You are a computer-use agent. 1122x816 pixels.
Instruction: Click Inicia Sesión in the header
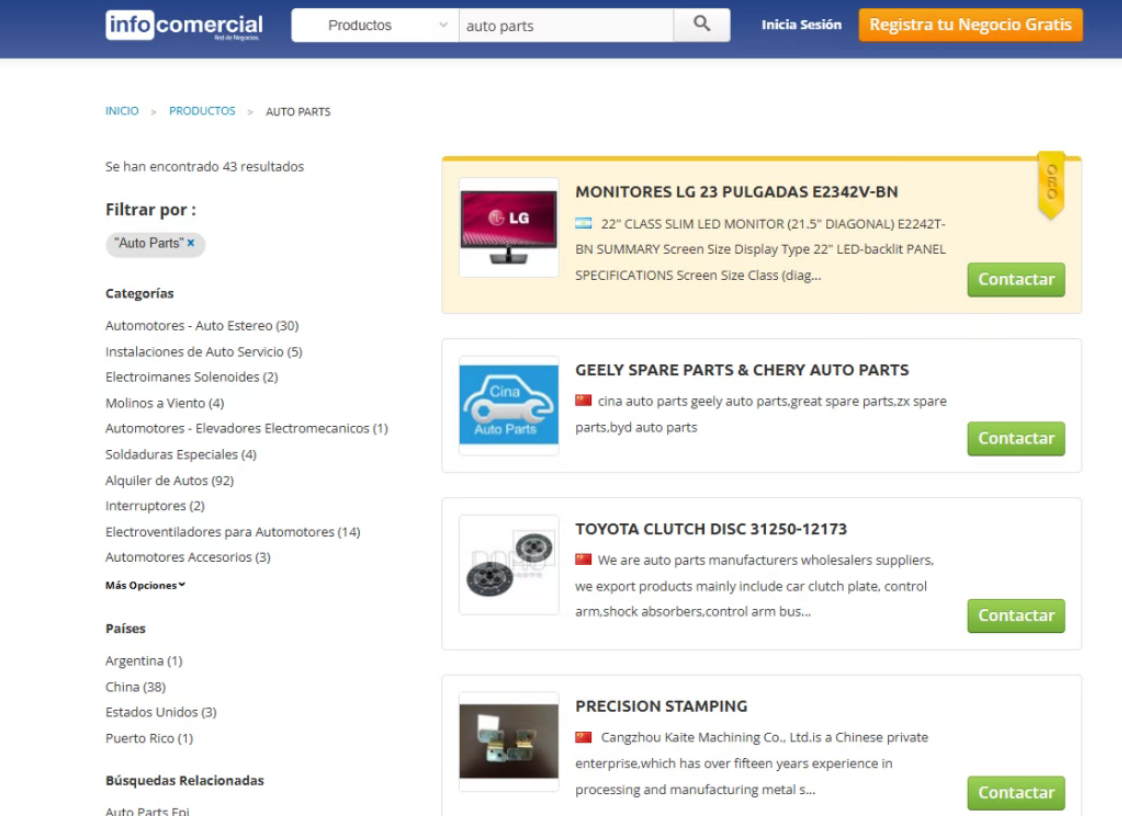pos(801,25)
